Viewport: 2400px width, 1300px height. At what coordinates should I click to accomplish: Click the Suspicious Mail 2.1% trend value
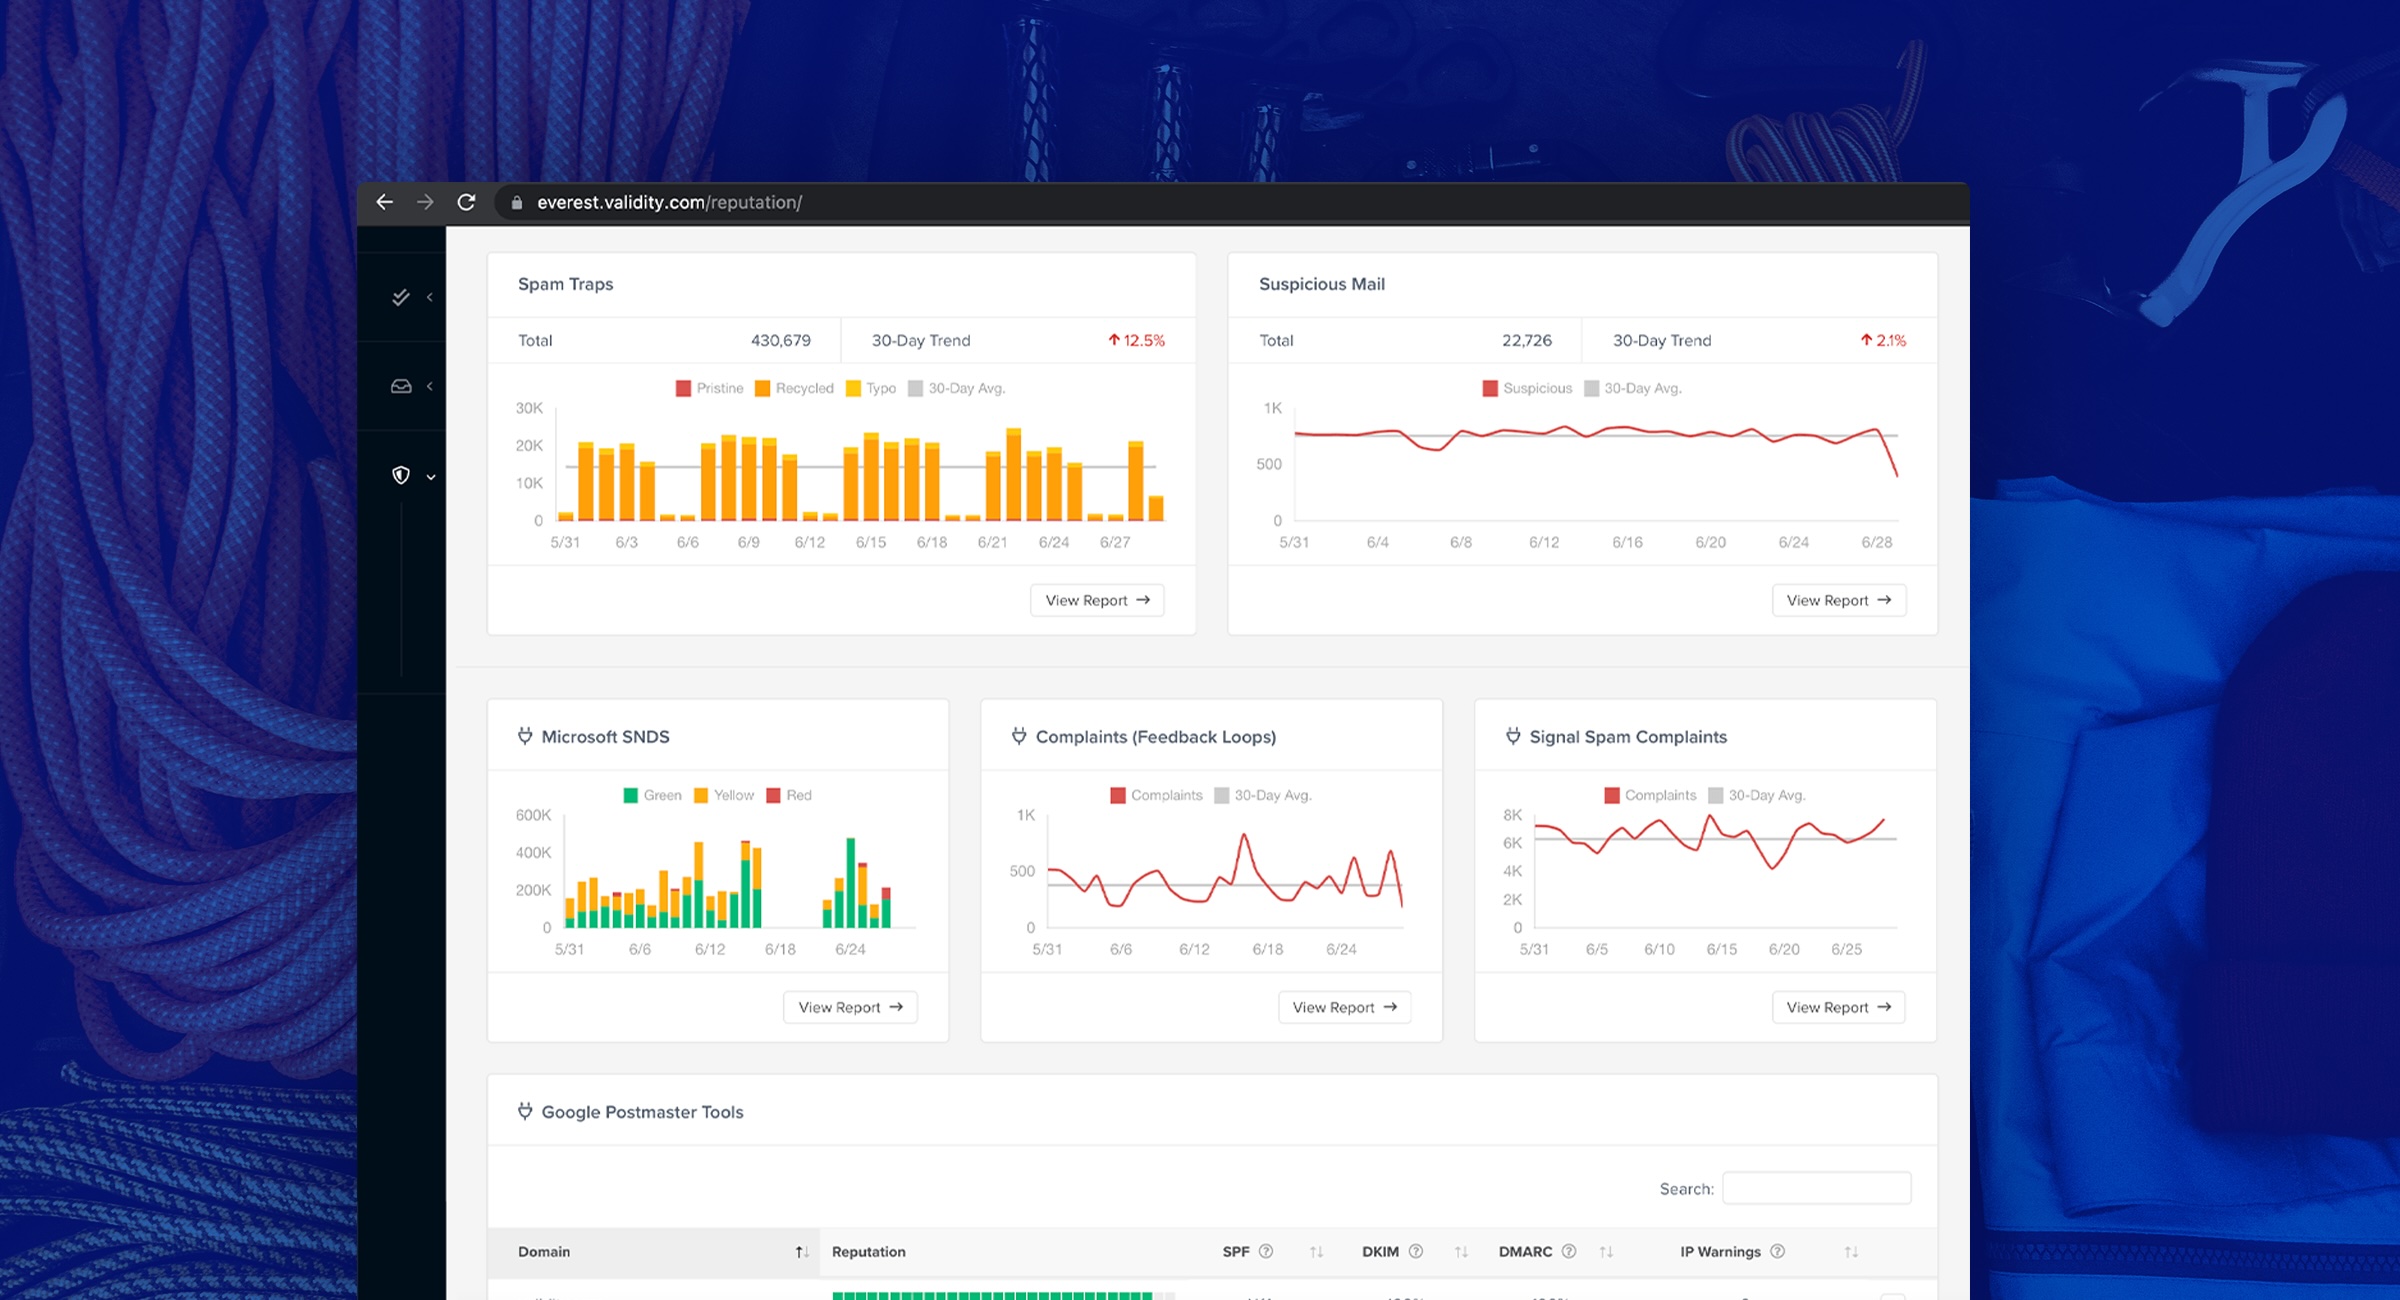tap(1884, 340)
